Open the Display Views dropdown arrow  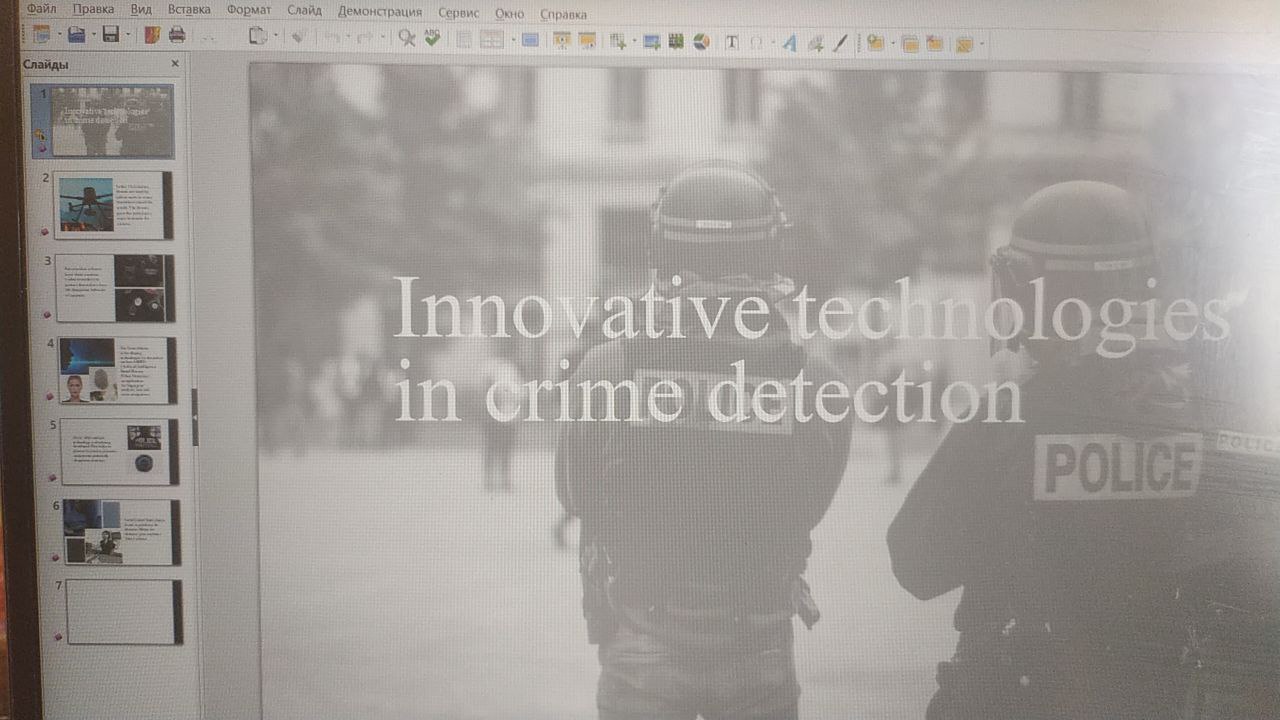click(513, 40)
